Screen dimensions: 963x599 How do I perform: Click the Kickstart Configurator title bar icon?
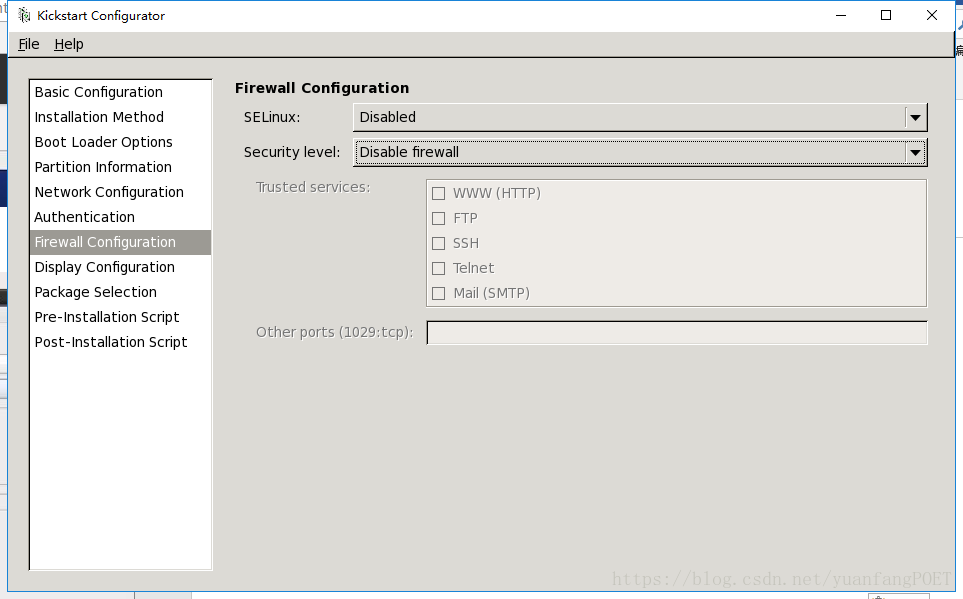(24, 15)
